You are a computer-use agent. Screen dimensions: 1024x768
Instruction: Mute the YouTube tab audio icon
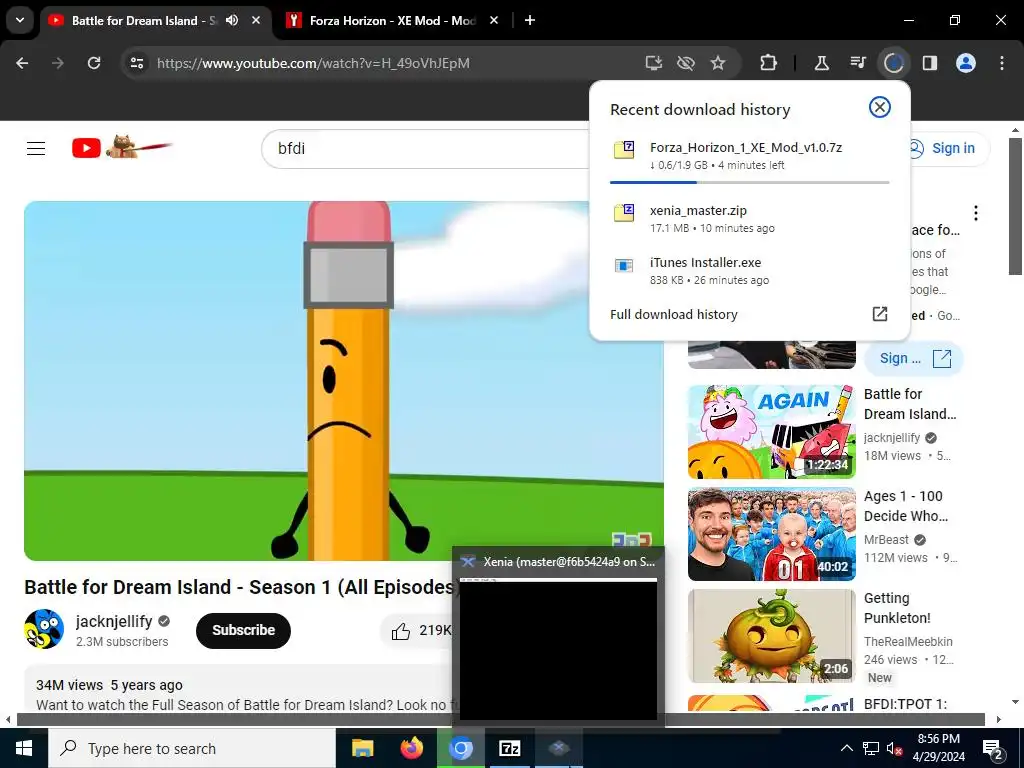coord(232,20)
